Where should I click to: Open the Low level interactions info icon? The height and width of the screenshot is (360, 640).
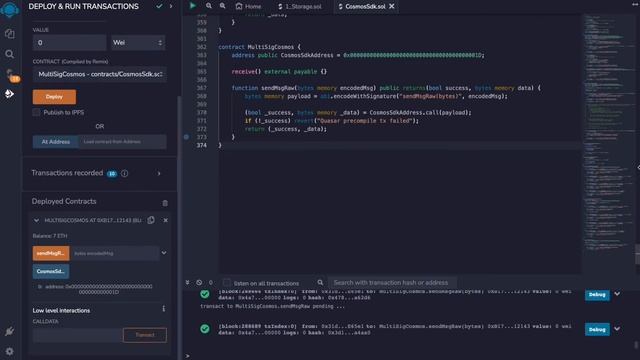(x=164, y=309)
